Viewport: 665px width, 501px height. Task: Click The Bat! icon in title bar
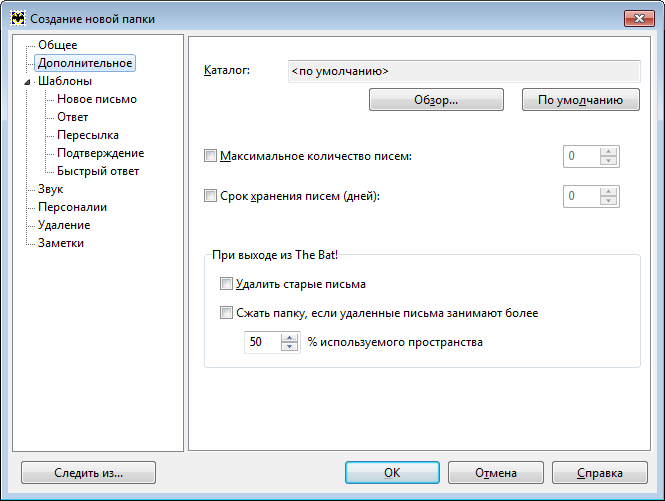pyautogui.click(x=18, y=19)
